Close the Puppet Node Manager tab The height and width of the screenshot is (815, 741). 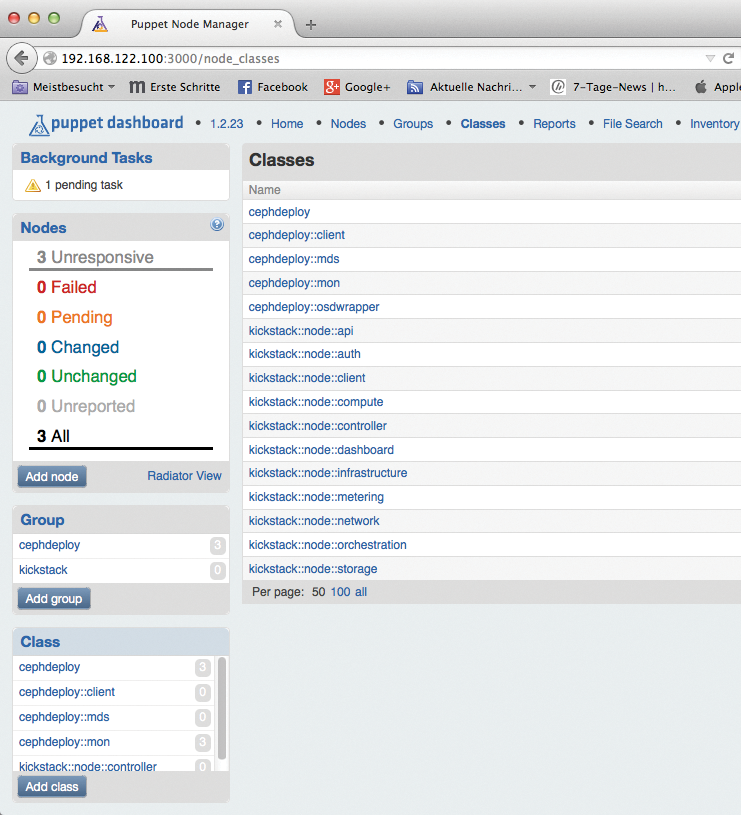click(278, 23)
